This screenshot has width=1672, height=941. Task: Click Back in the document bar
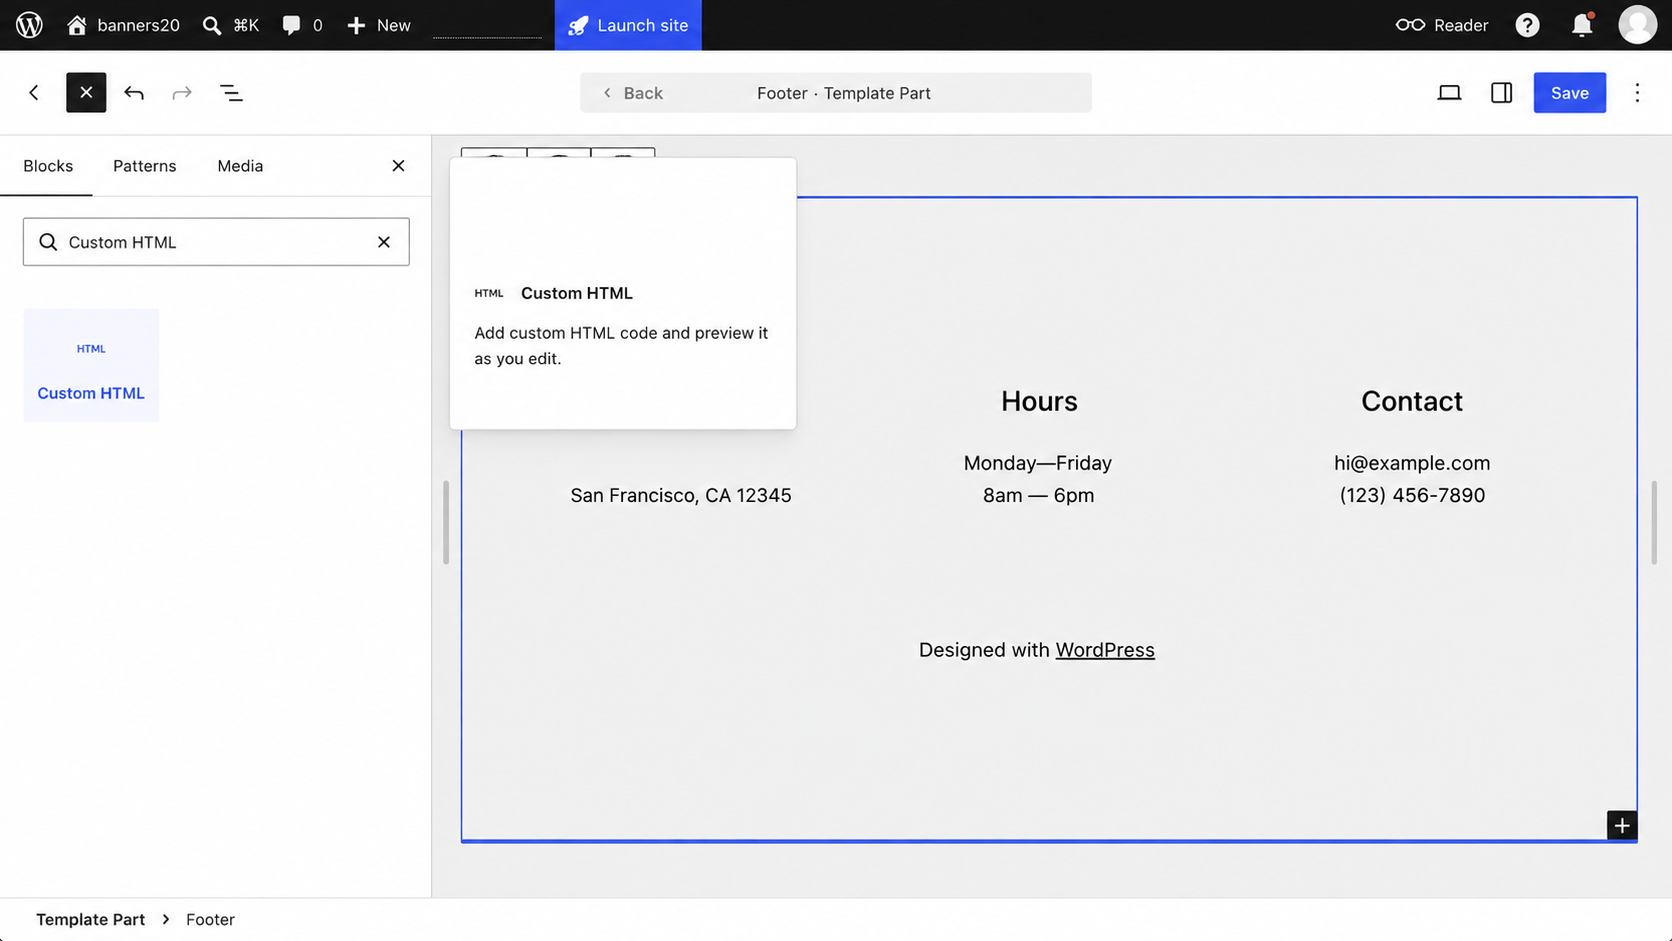tap(633, 93)
